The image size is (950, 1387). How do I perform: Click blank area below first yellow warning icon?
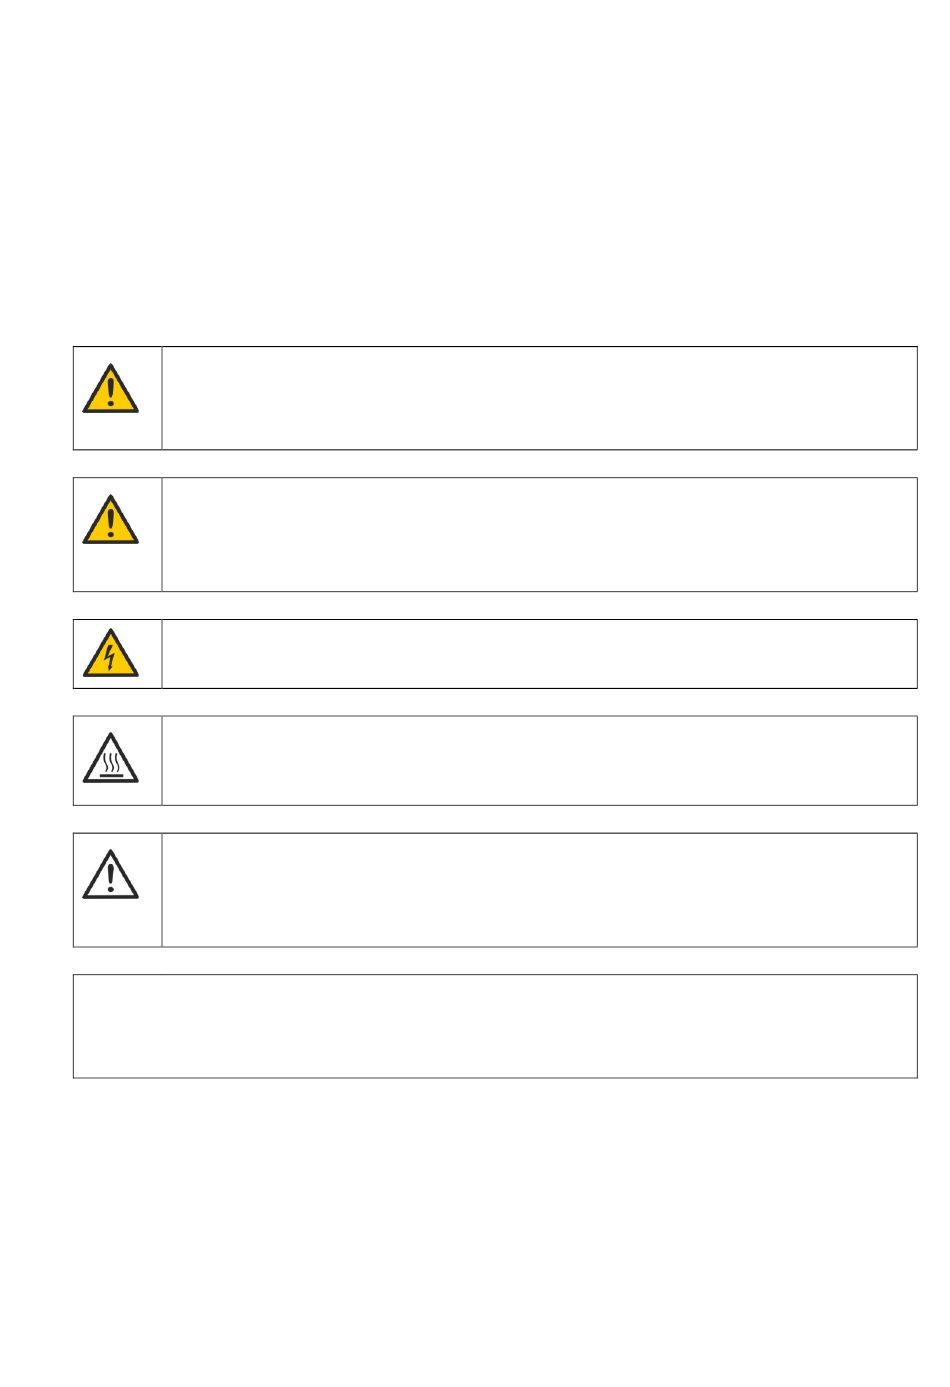coord(117,432)
